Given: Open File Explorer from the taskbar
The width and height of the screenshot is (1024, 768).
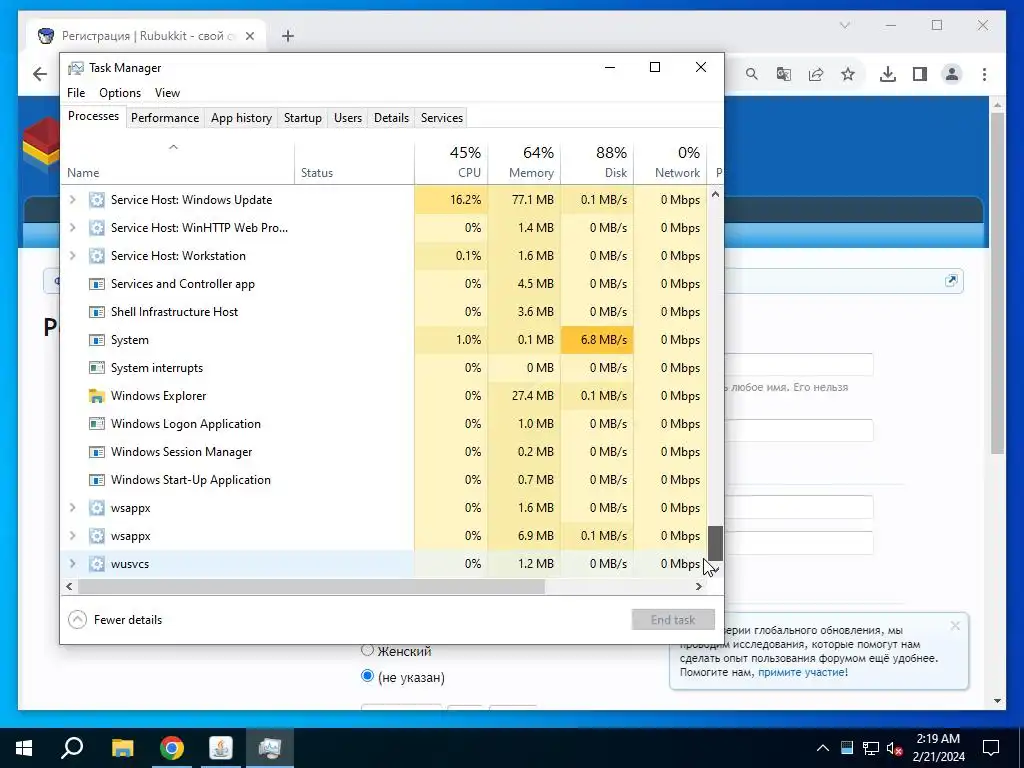Looking at the screenshot, I should pos(122,748).
